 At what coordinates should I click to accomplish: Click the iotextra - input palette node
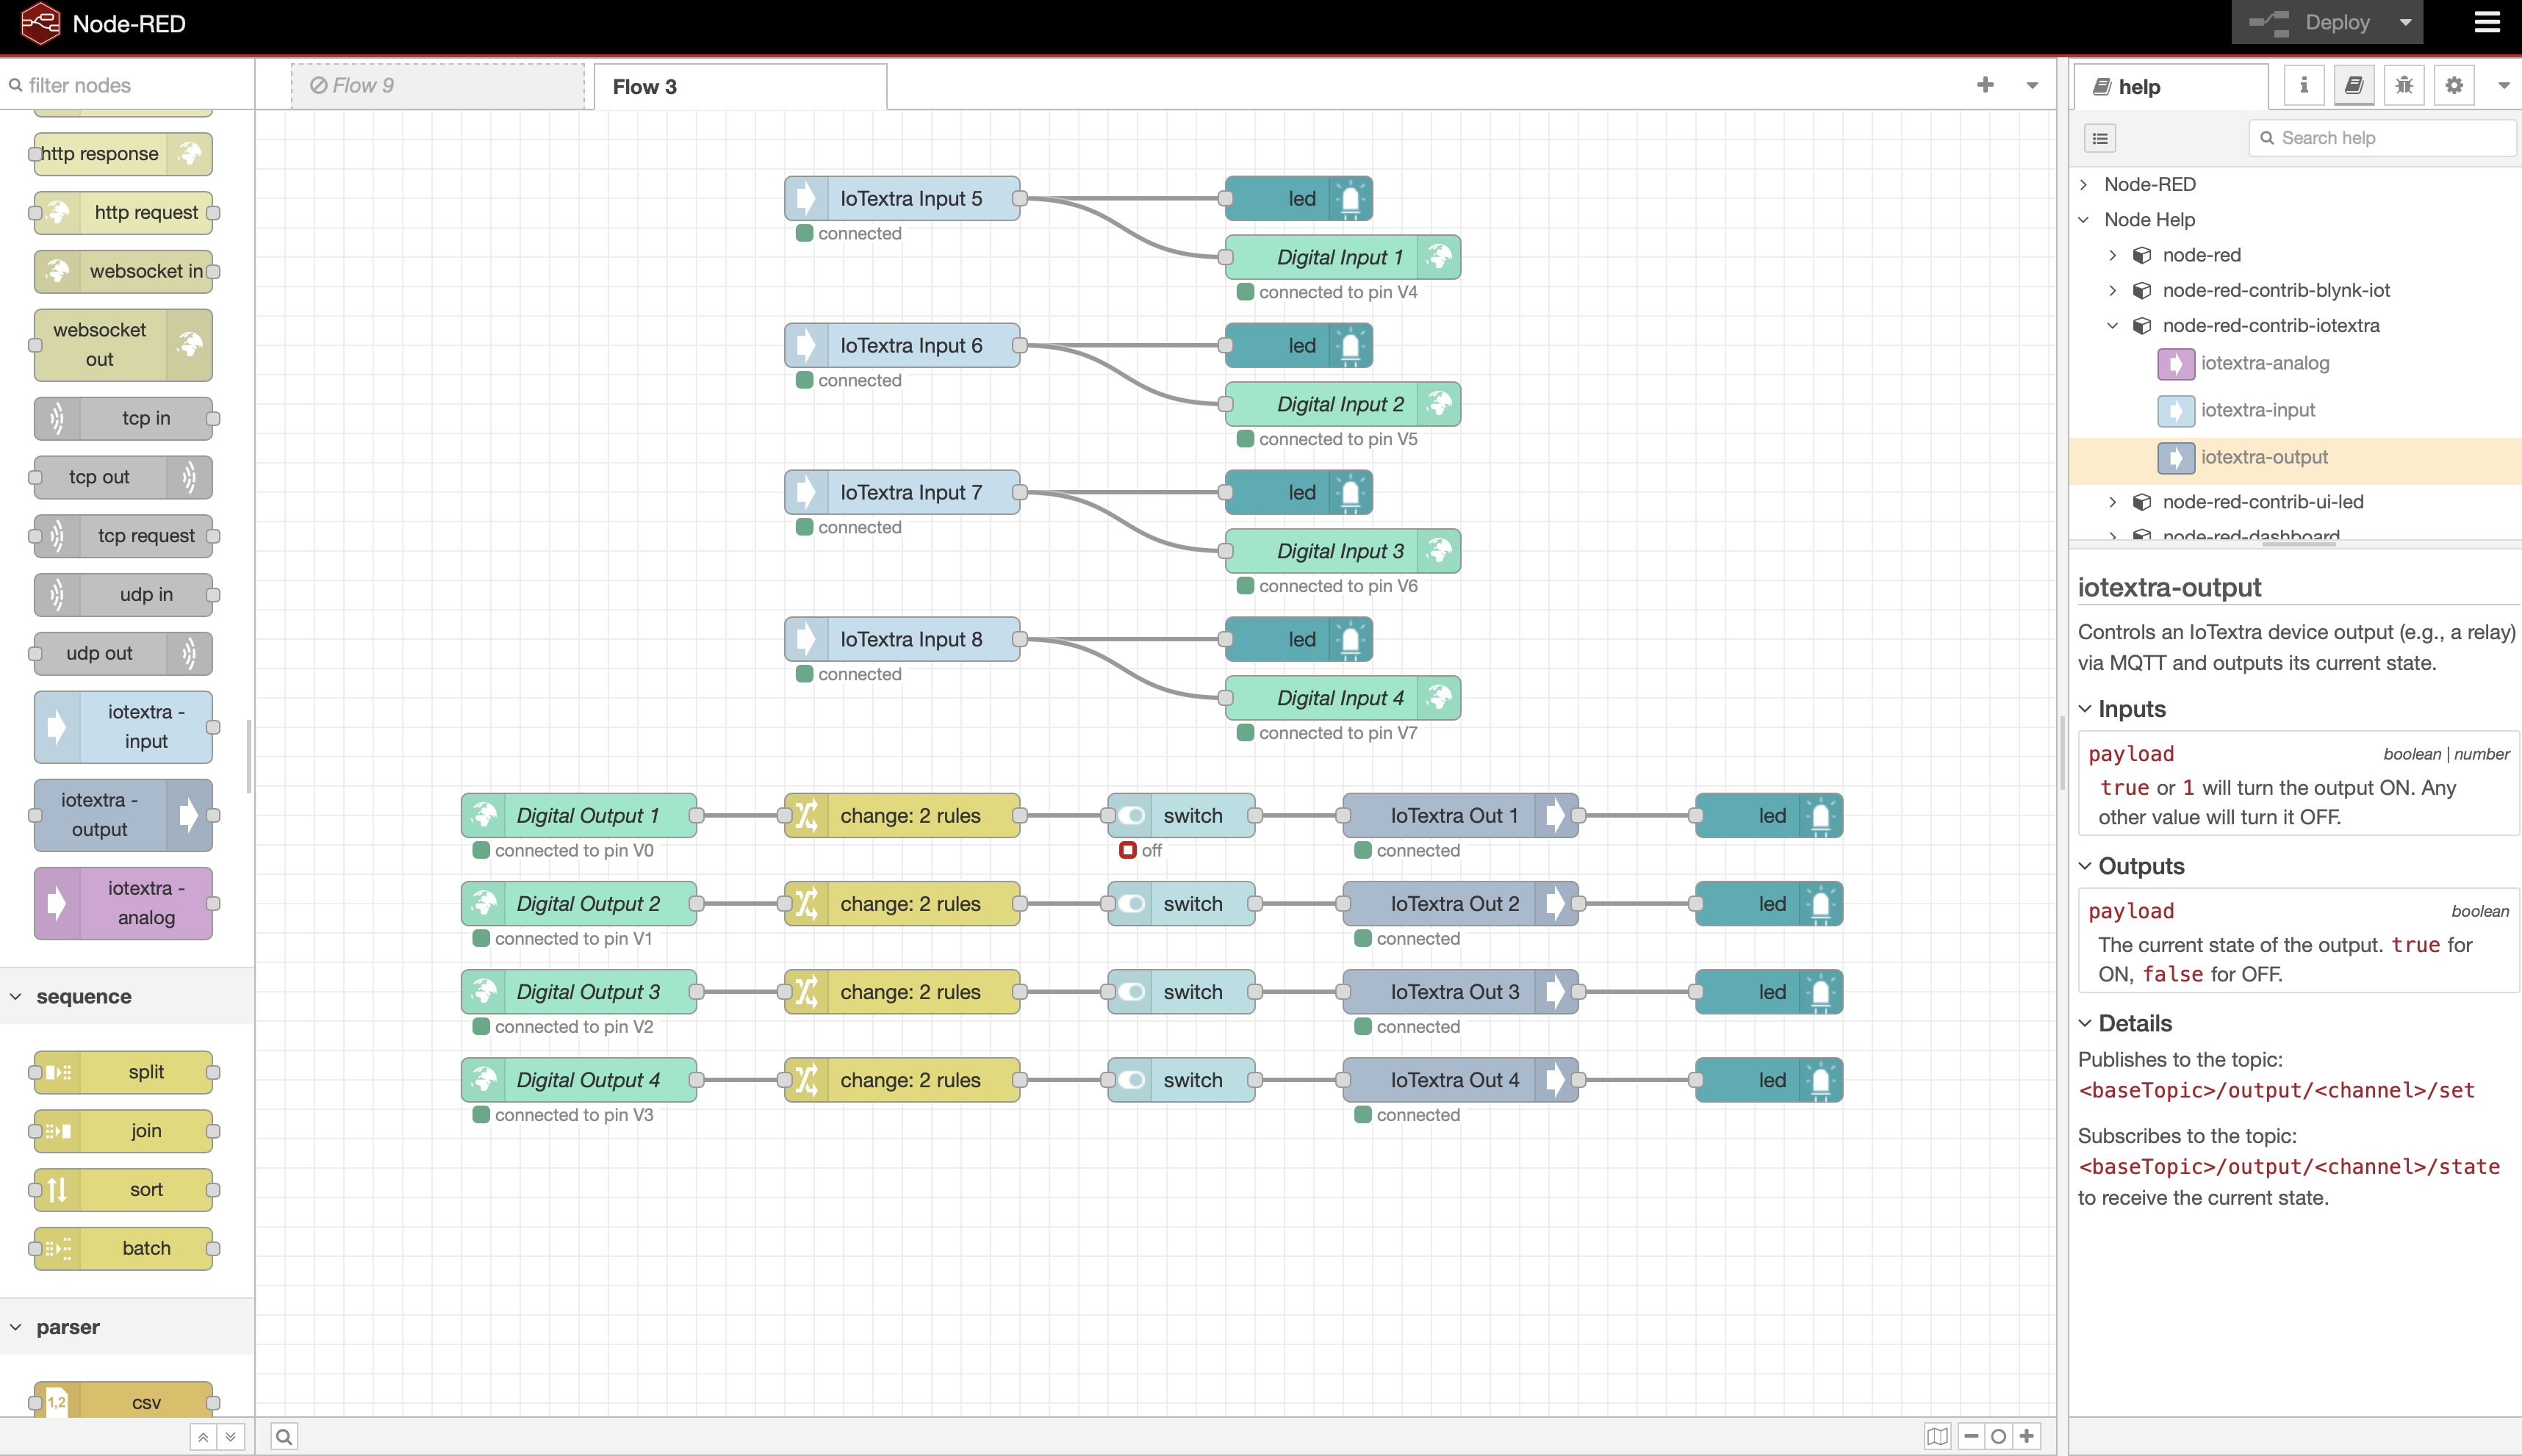[x=123, y=727]
